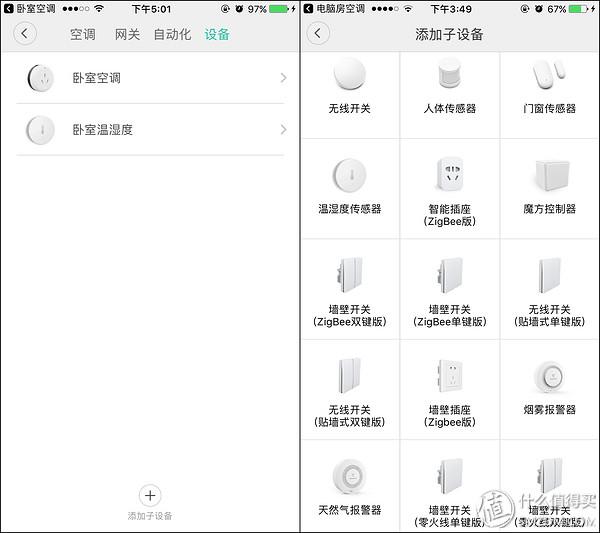This screenshot has width=600, height=533.
Task: Switch to the 空调 tab
Action: 83,34
